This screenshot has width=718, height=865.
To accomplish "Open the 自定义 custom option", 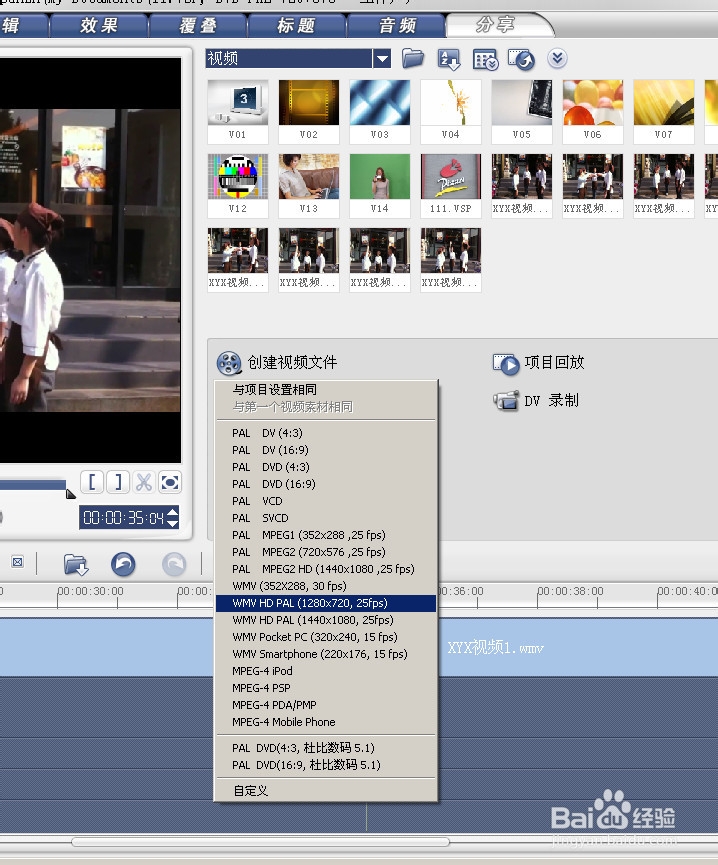I will pos(326,791).
